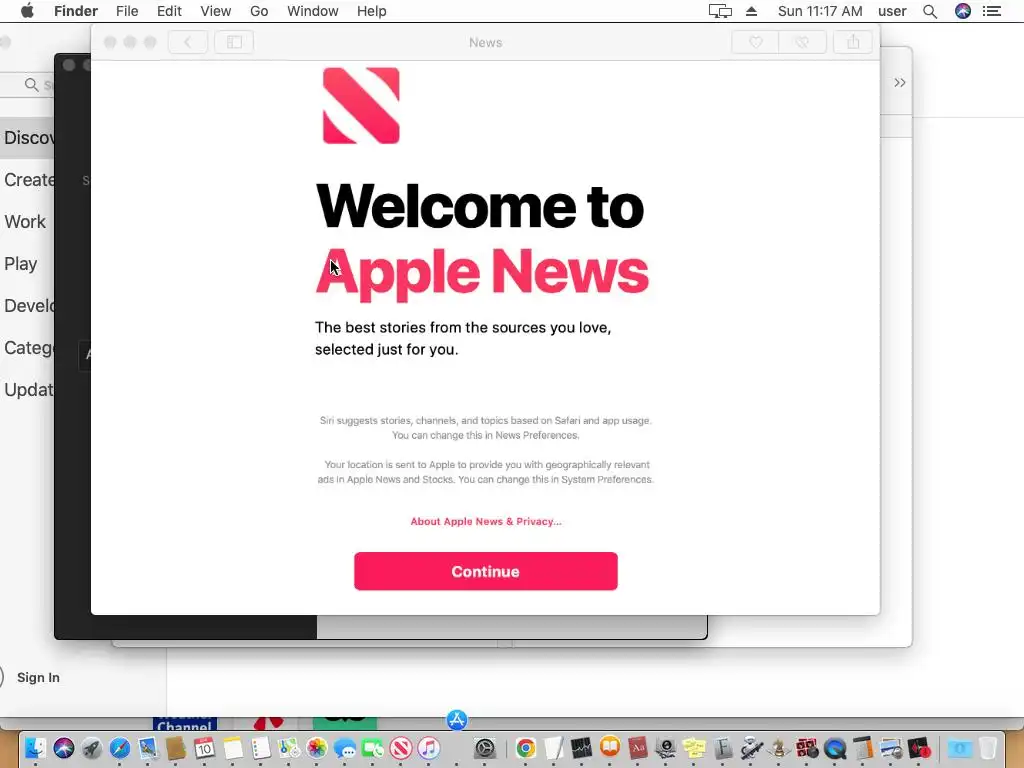Select Updates in App Store sidebar
This screenshot has width=1024, height=768.
[x=27, y=390]
